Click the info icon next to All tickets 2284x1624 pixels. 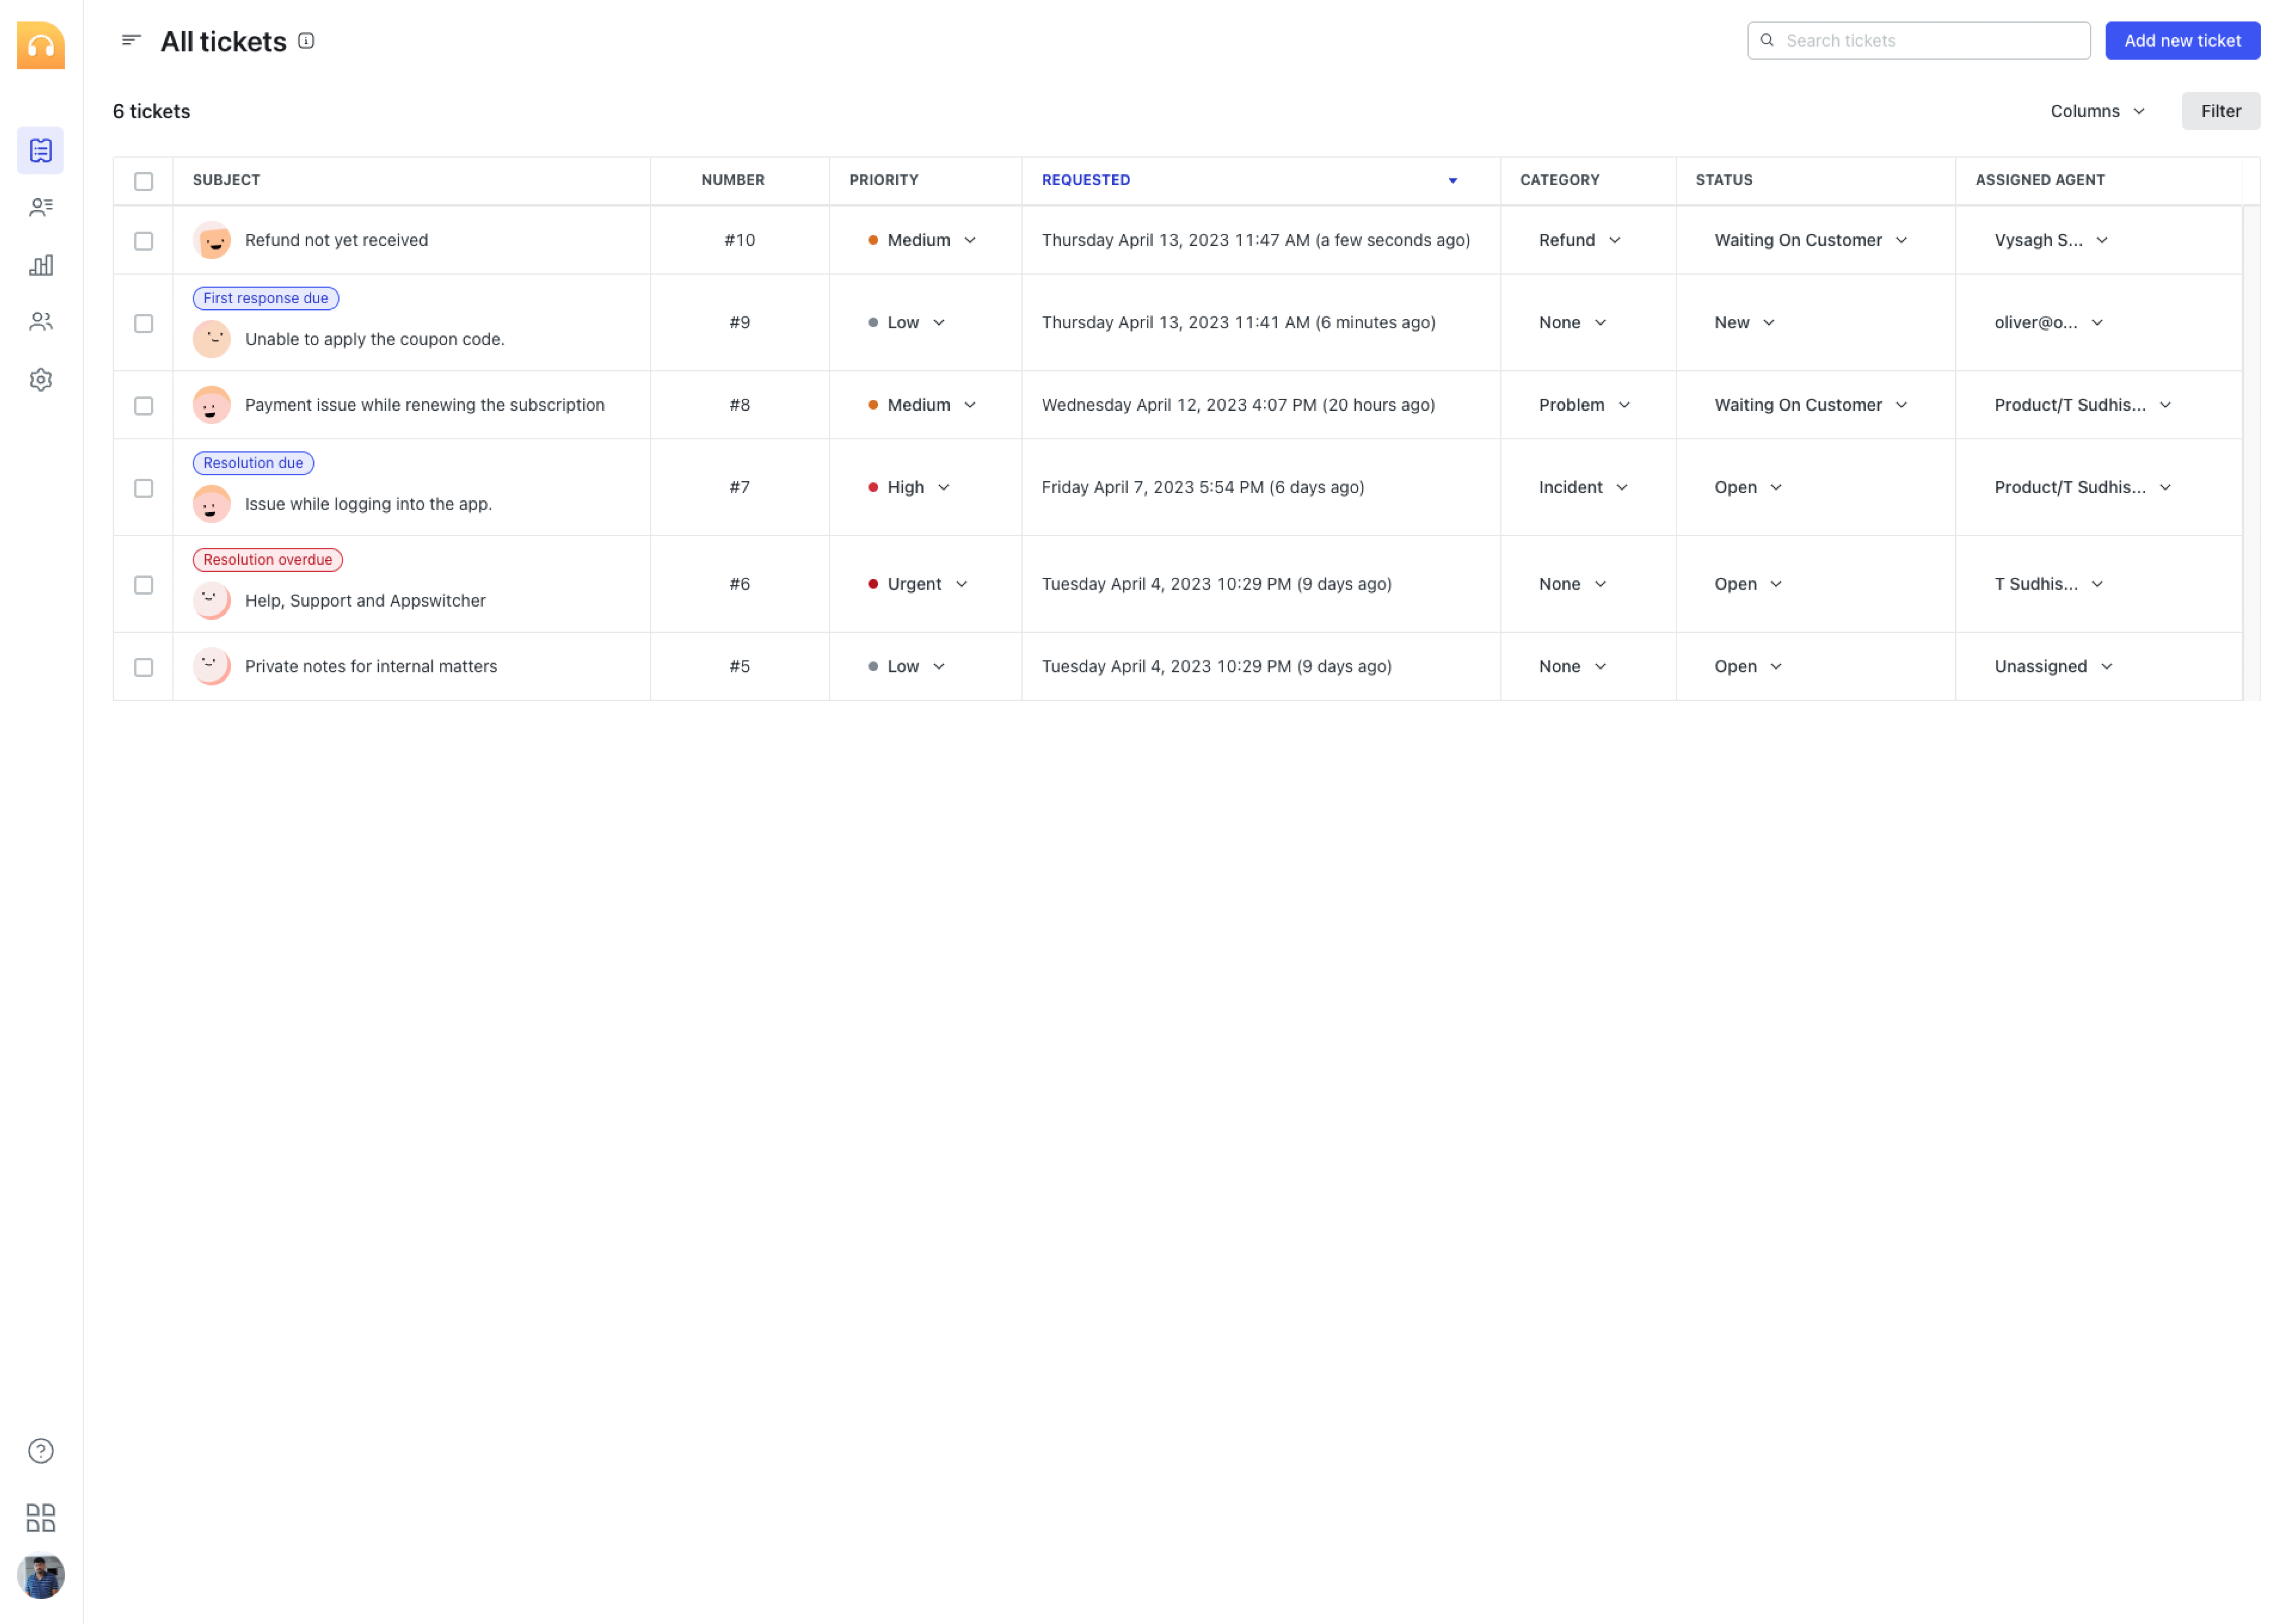(307, 40)
